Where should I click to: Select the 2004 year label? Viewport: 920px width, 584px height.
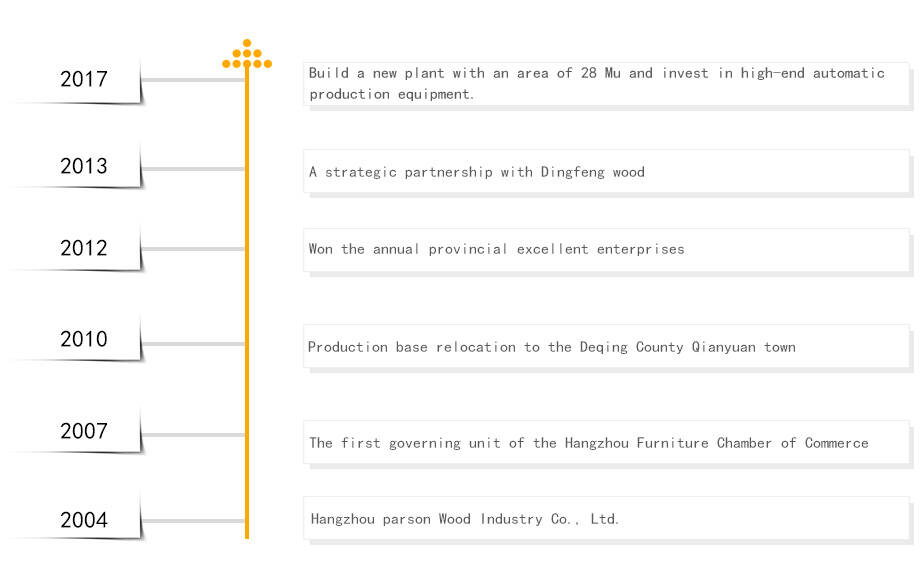84,520
